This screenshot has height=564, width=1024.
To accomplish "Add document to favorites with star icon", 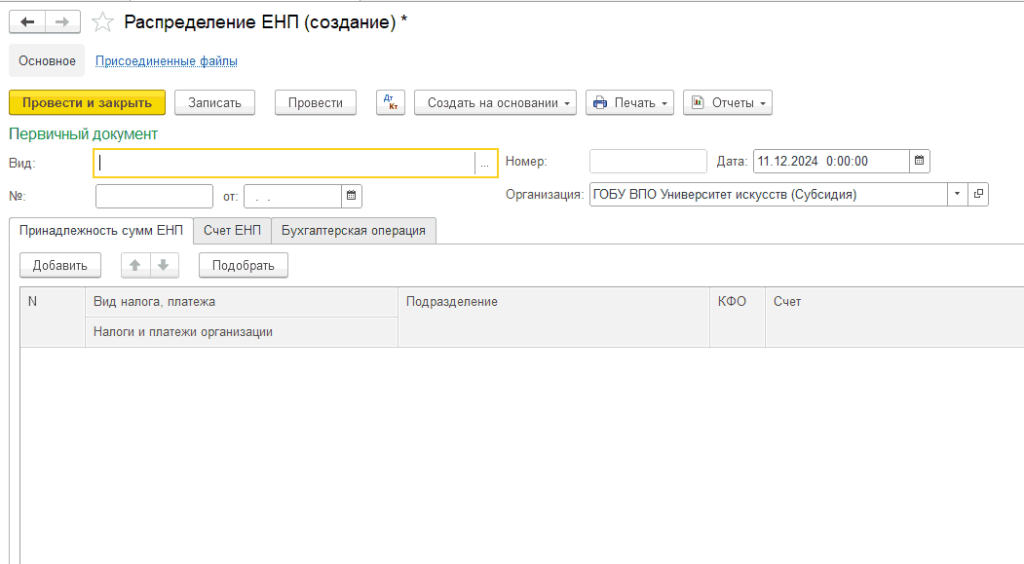I will coord(102,22).
